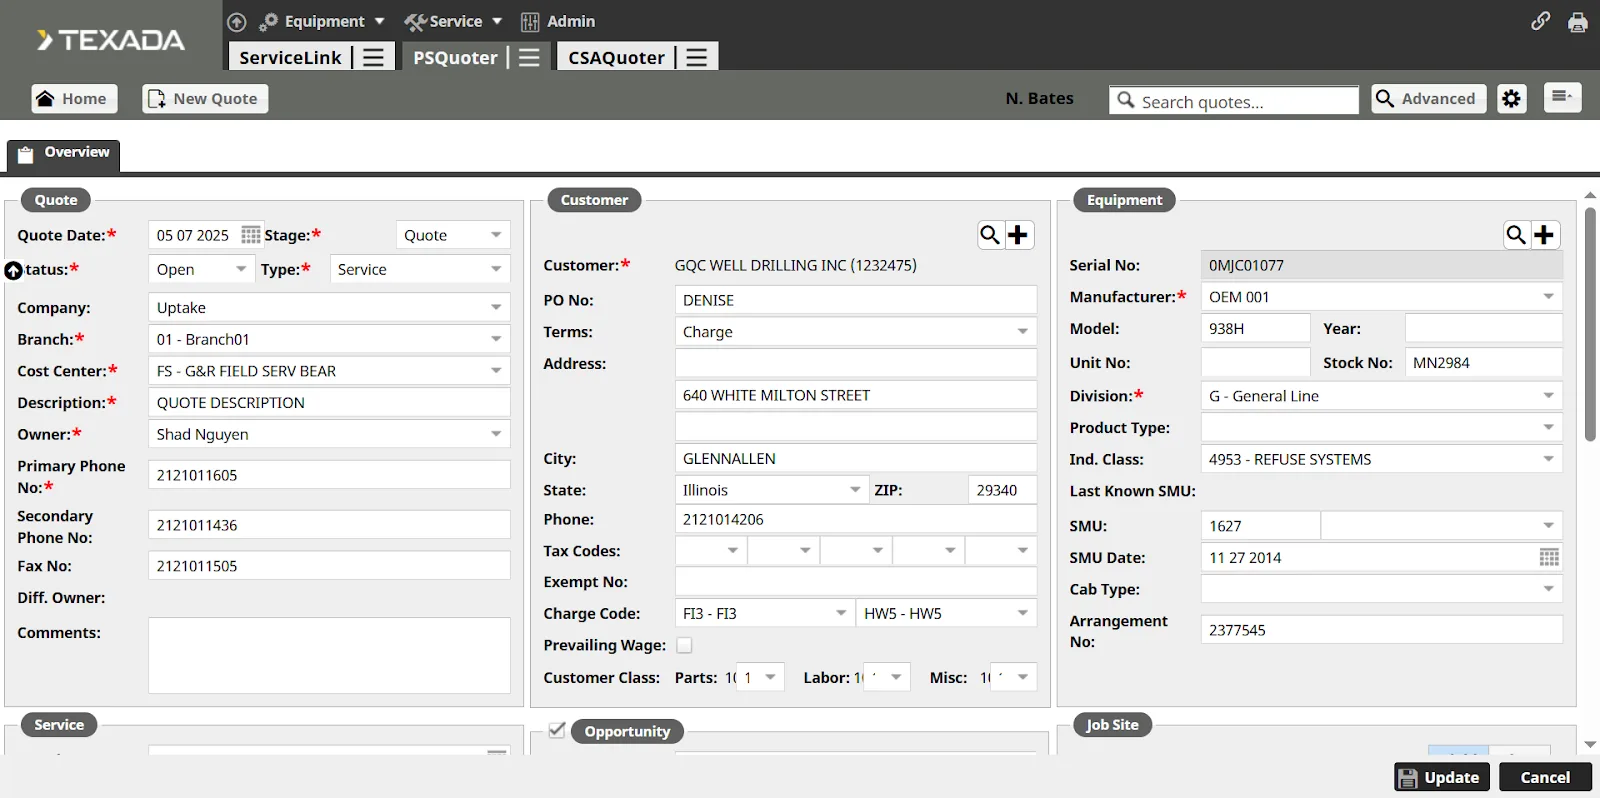Open the Manufacturer dropdown showing OEM 001
This screenshot has height=798, width=1600.
tap(1381, 297)
